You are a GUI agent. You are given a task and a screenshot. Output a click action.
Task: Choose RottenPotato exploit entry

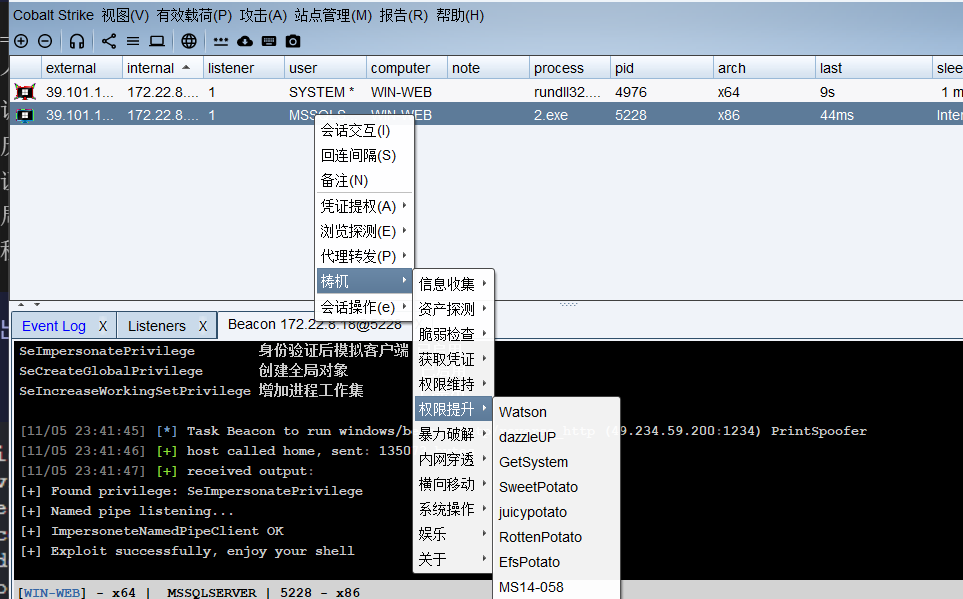(x=556, y=538)
